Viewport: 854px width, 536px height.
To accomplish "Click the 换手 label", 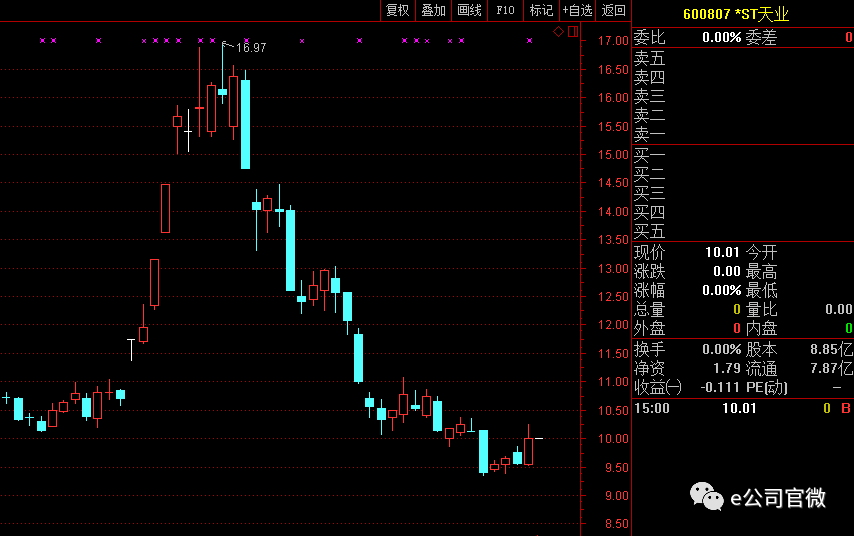I will [x=650, y=349].
